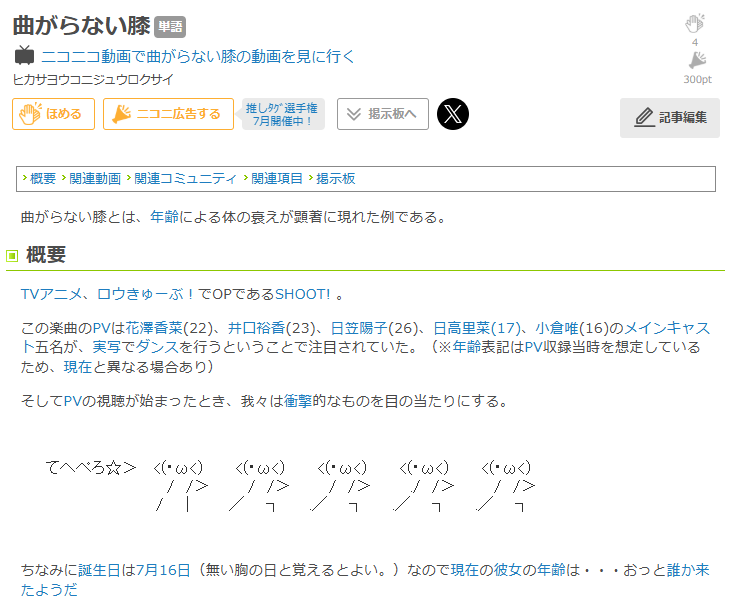The image size is (734, 613).
Task: Open the PV link in そしてPVの視聴
Action: (73, 401)
